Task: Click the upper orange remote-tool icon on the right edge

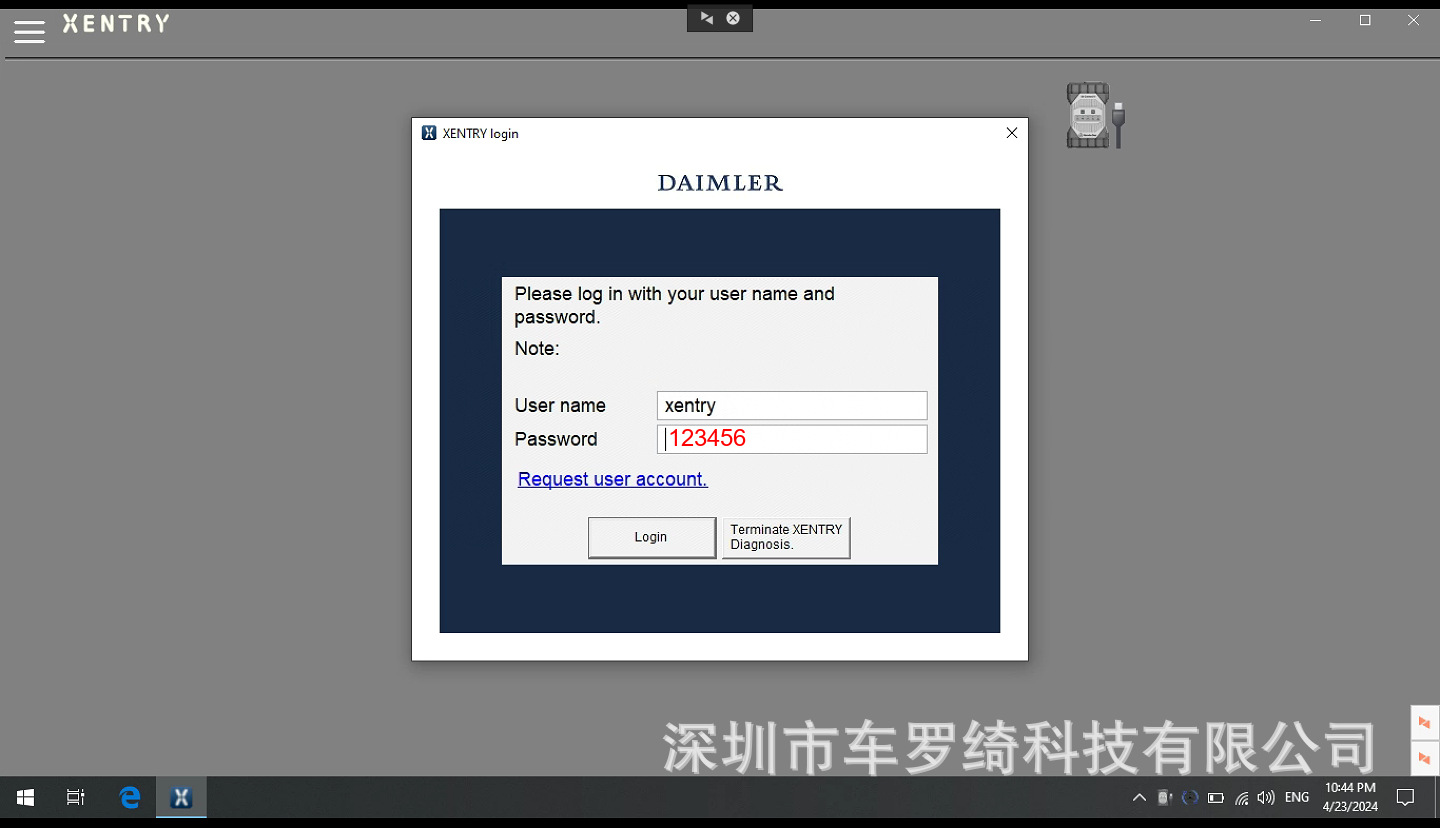Action: point(1425,723)
